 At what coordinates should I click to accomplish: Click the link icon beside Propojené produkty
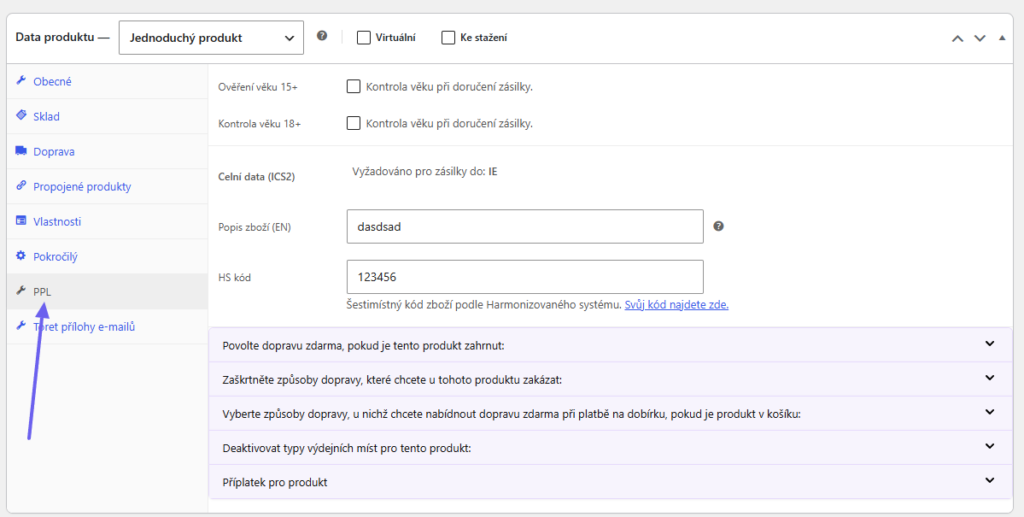point(21,186)
